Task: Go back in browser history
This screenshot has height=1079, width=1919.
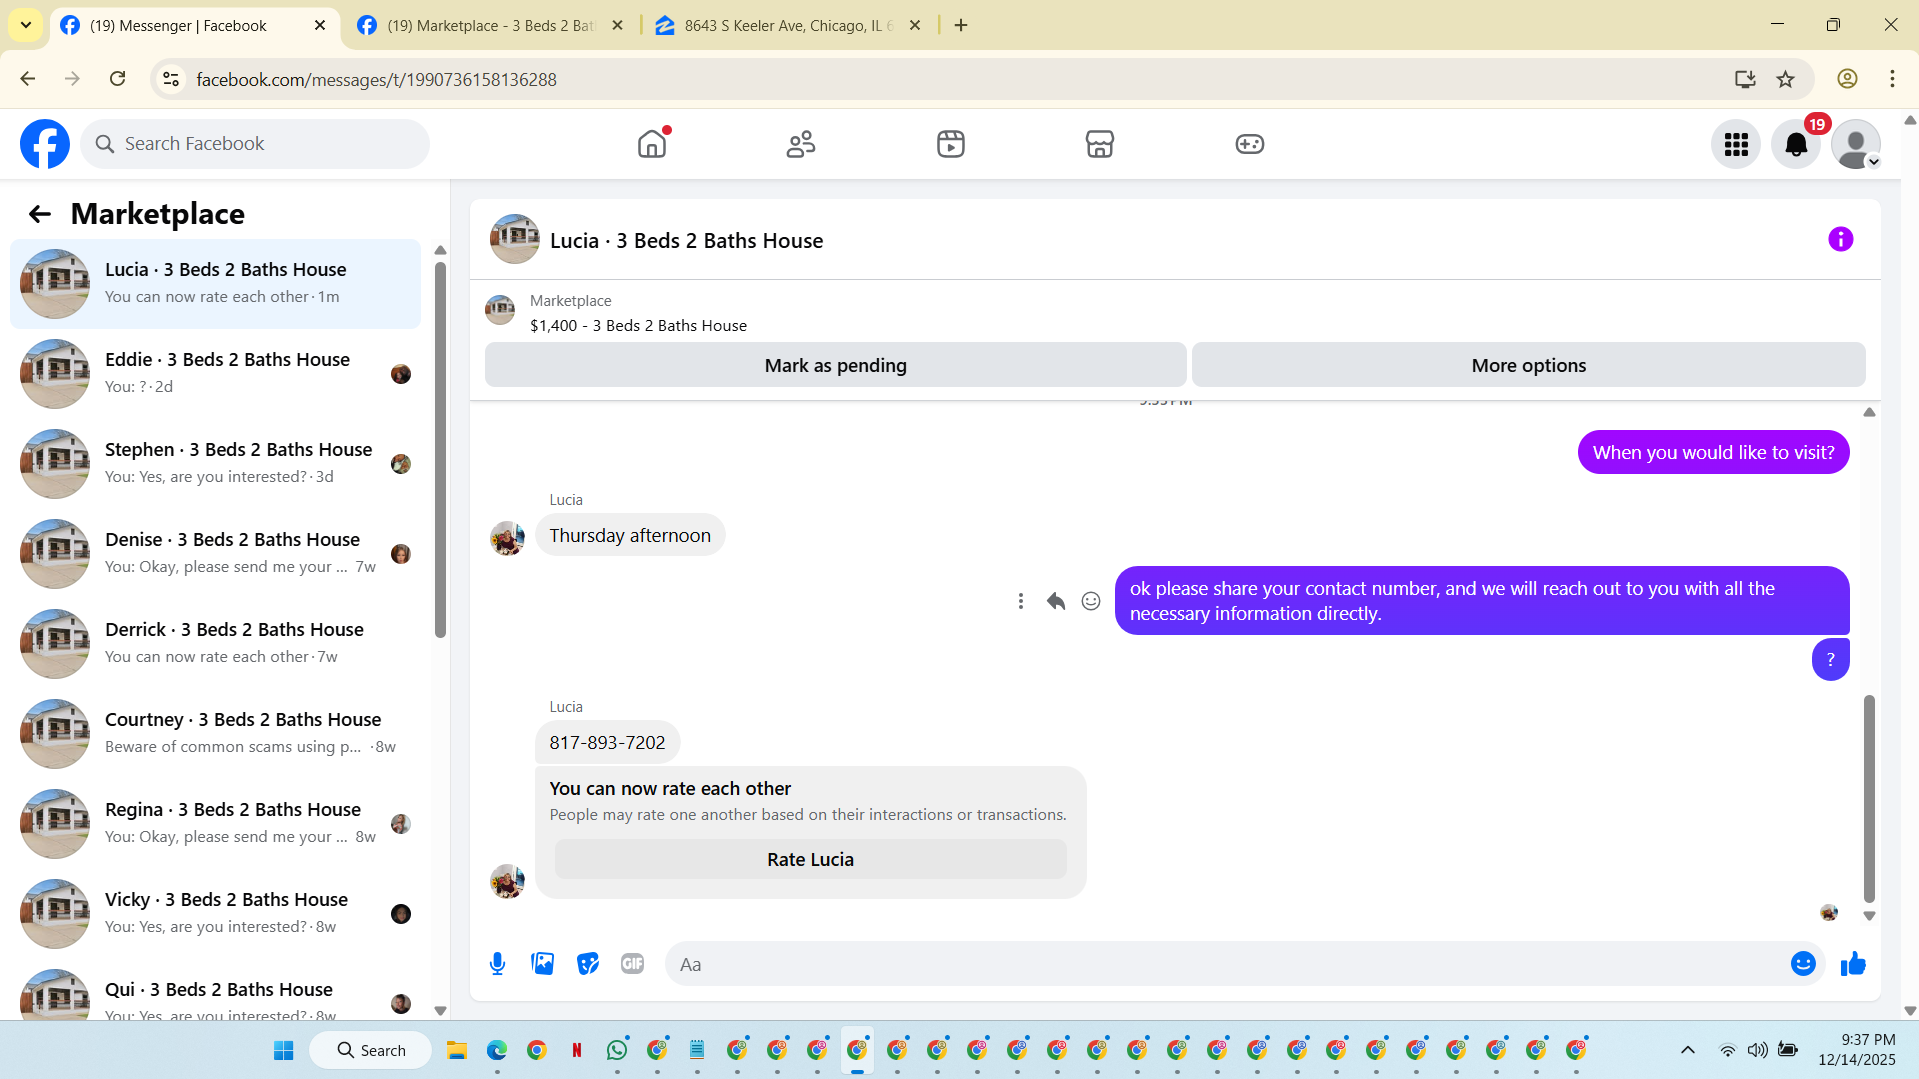Action: coord(27,79)
